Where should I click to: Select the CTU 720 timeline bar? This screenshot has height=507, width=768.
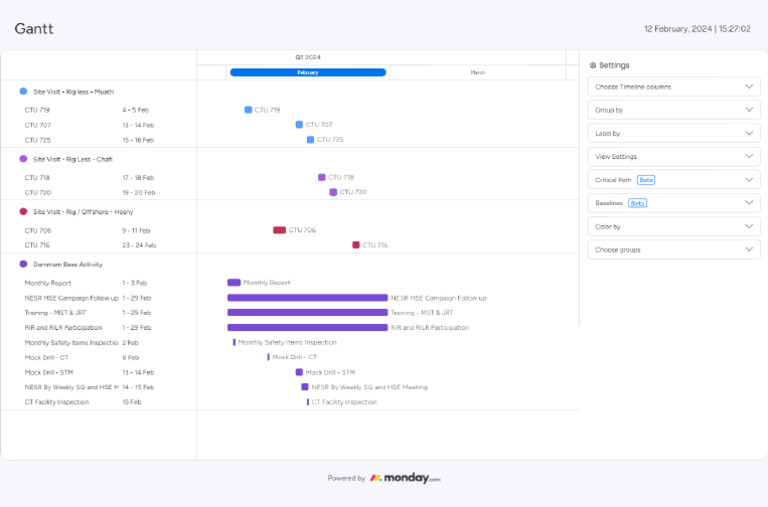point(333,192)
